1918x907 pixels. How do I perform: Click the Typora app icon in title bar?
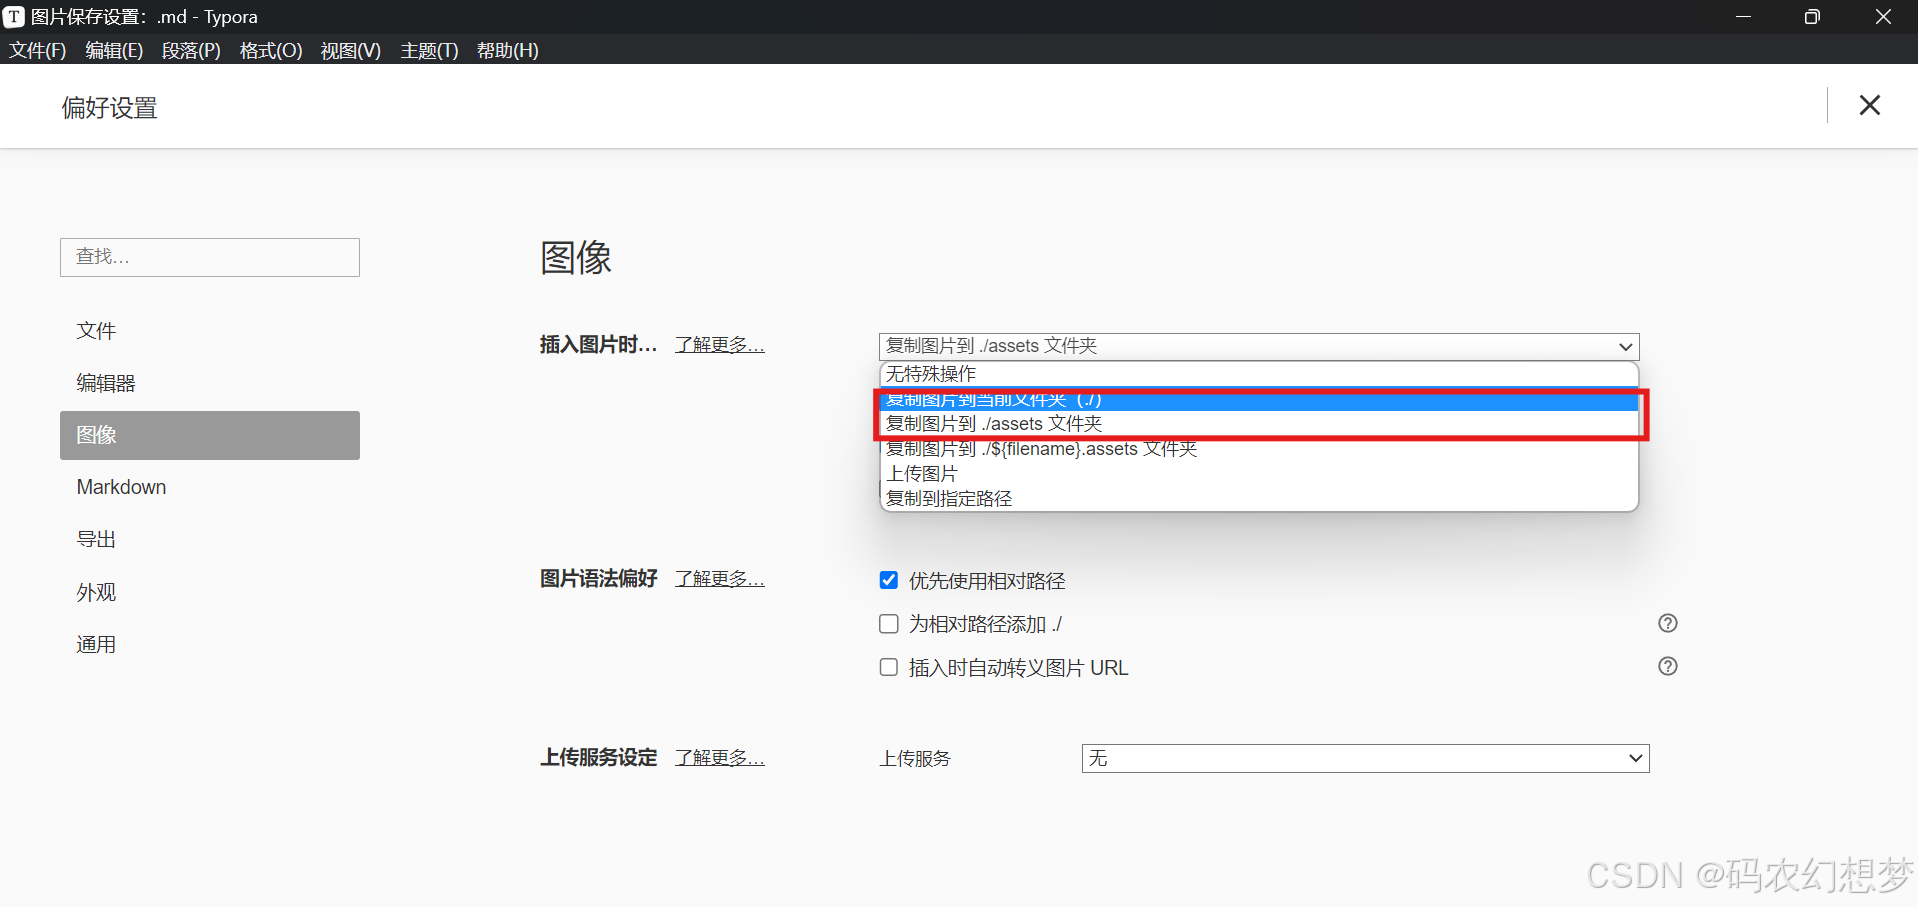click(x=13, y=16)
